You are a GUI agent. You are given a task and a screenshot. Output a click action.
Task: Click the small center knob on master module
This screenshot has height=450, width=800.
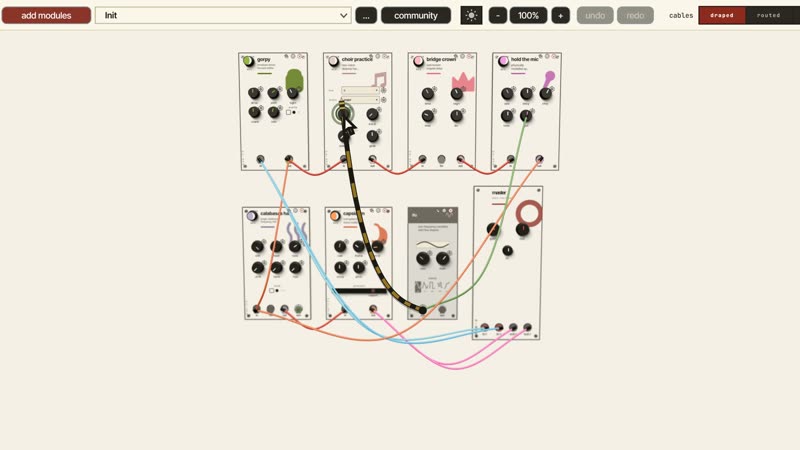[508, 251]
